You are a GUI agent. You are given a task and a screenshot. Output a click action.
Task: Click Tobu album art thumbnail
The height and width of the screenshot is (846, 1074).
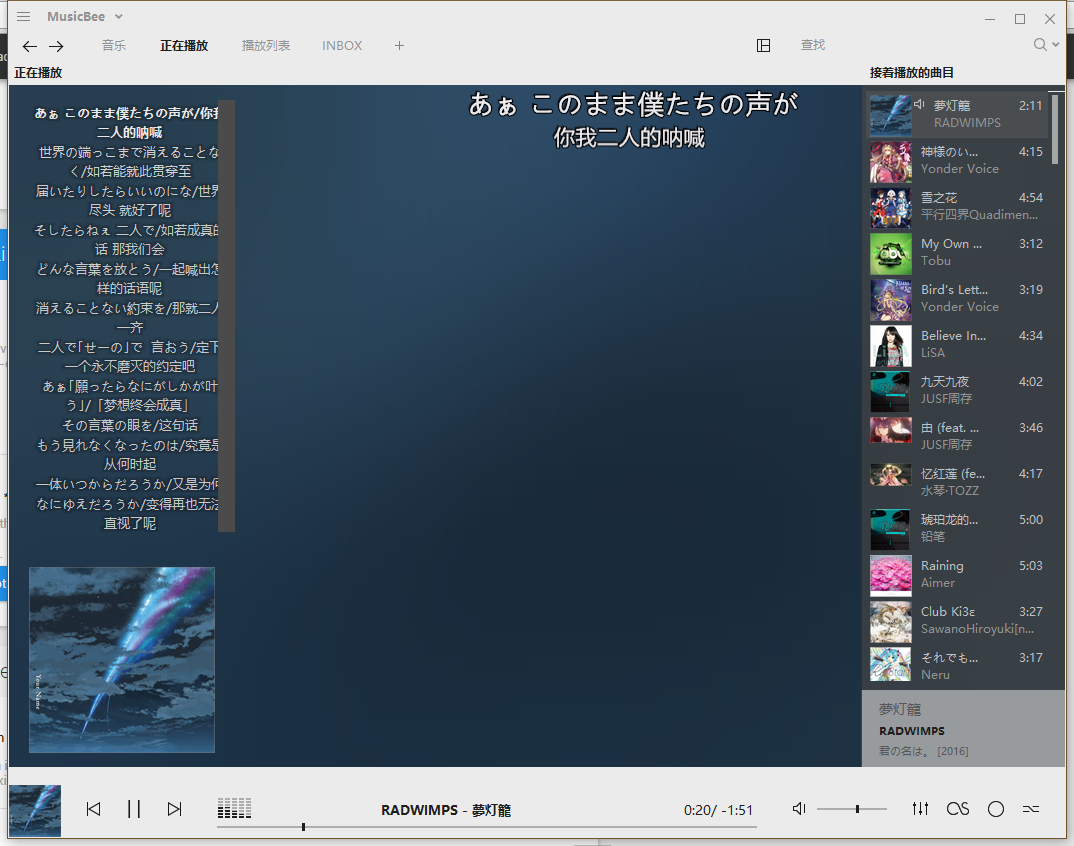click(890, 253)
